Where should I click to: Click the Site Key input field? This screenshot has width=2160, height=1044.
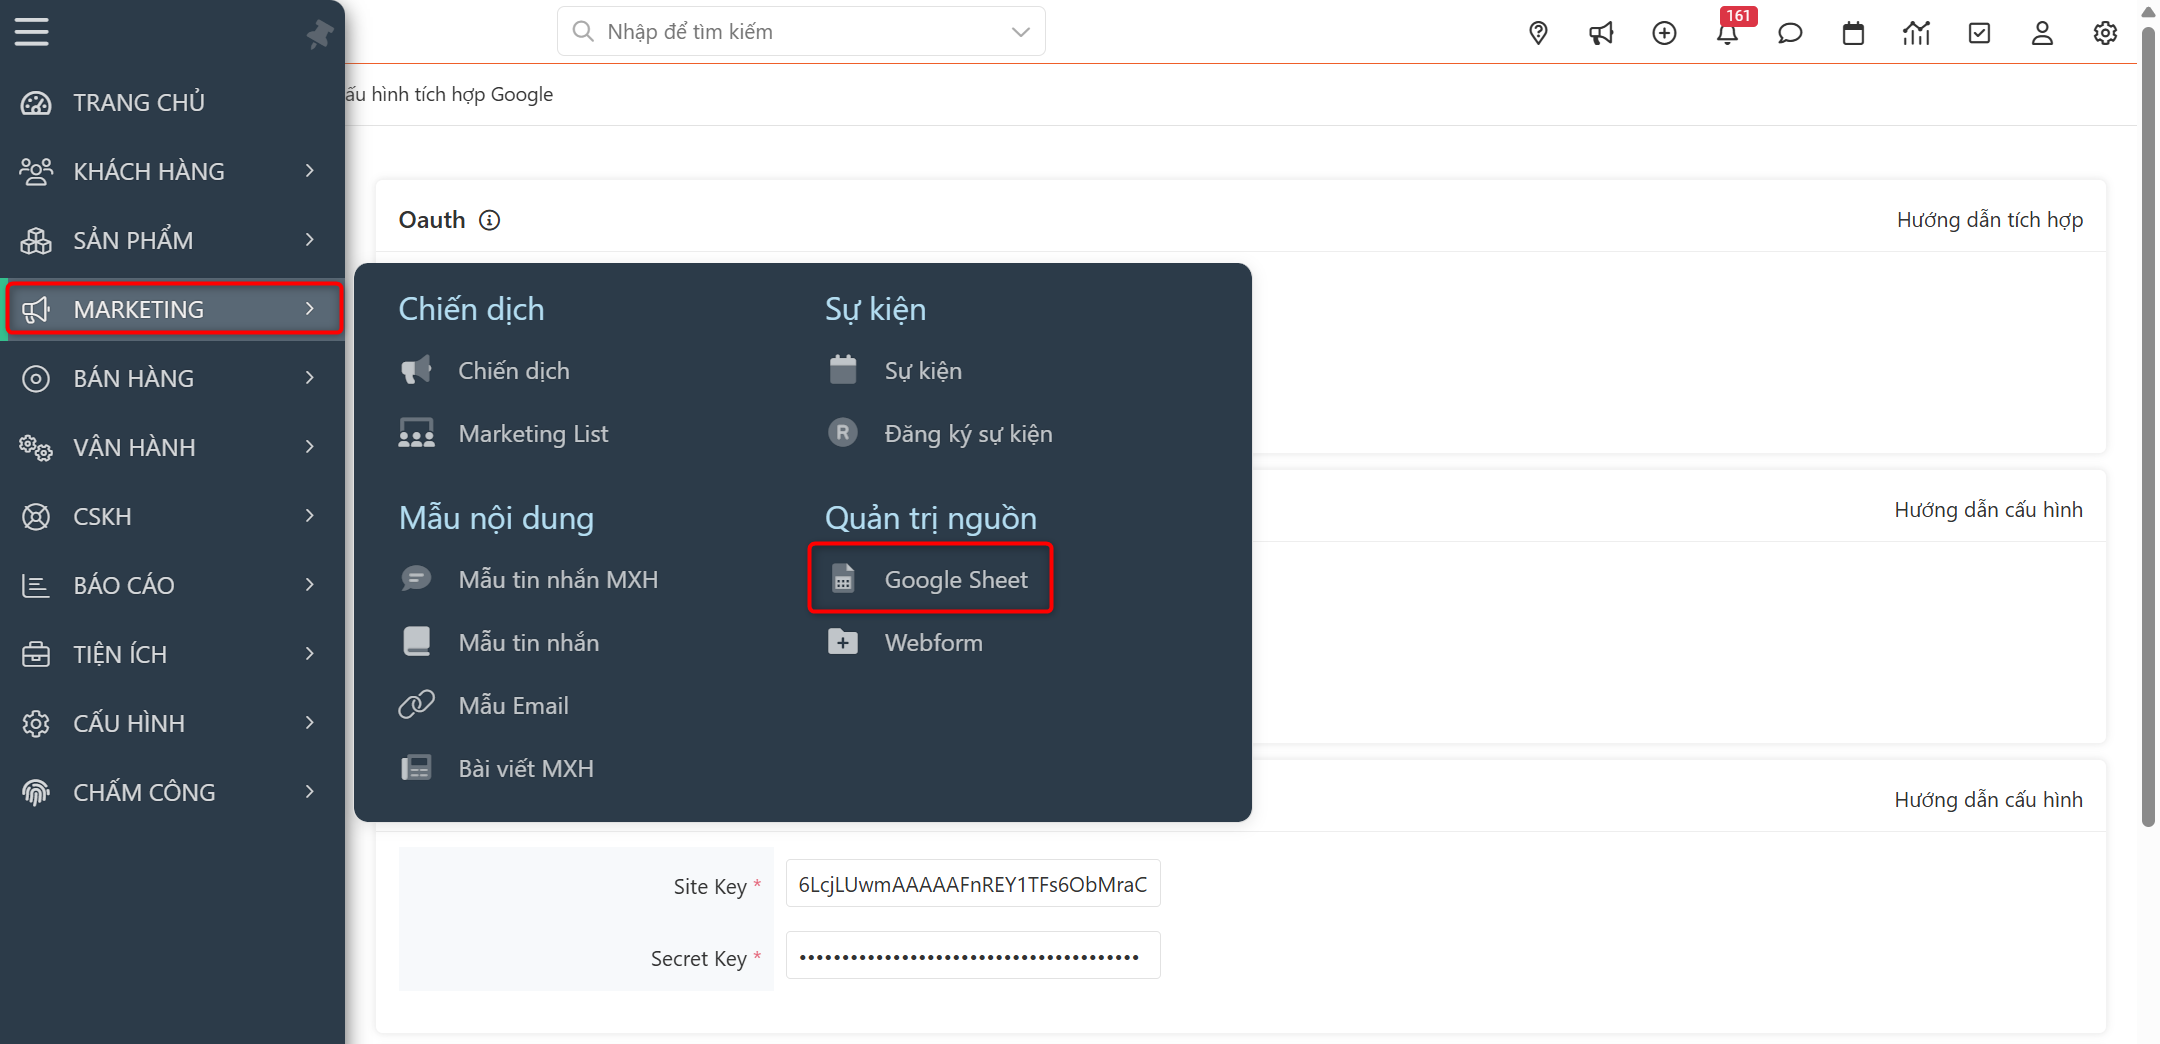(x=972, y=884)
